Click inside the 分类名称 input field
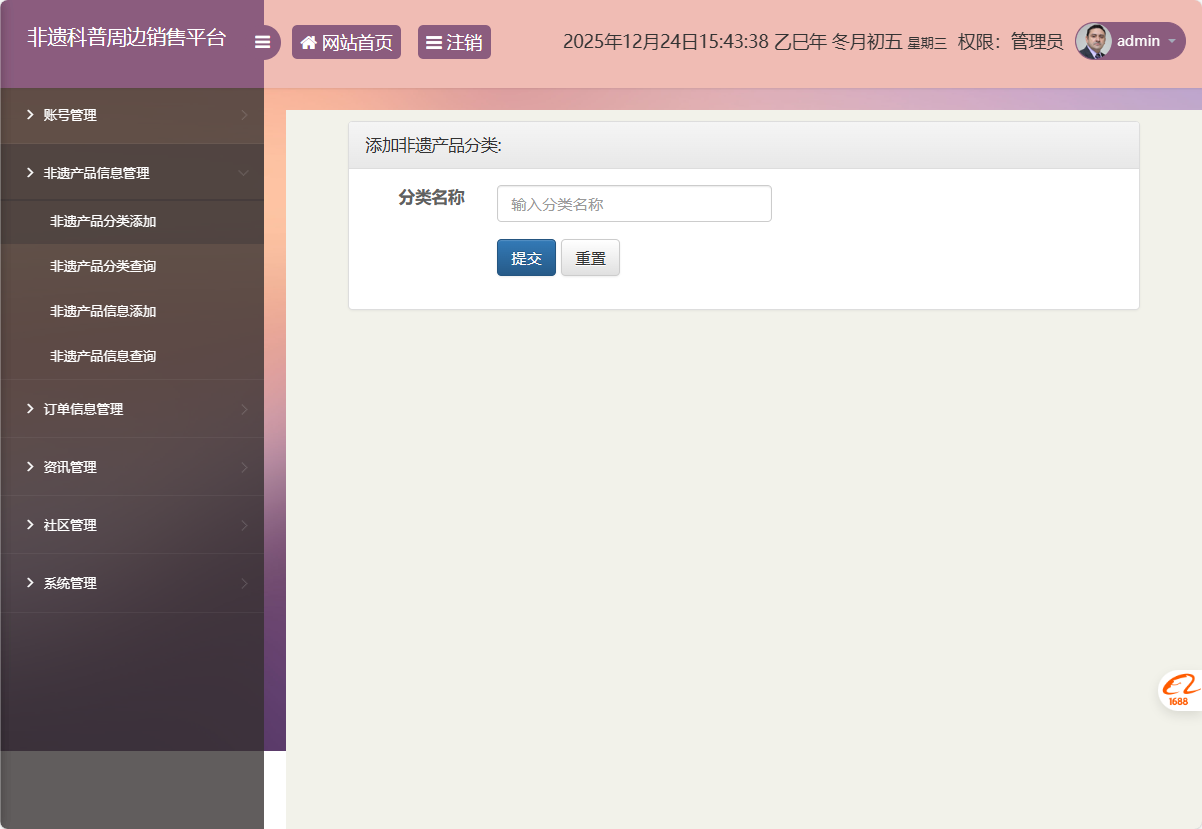The height and width of the screenshot is (829, 1202). 633,203
